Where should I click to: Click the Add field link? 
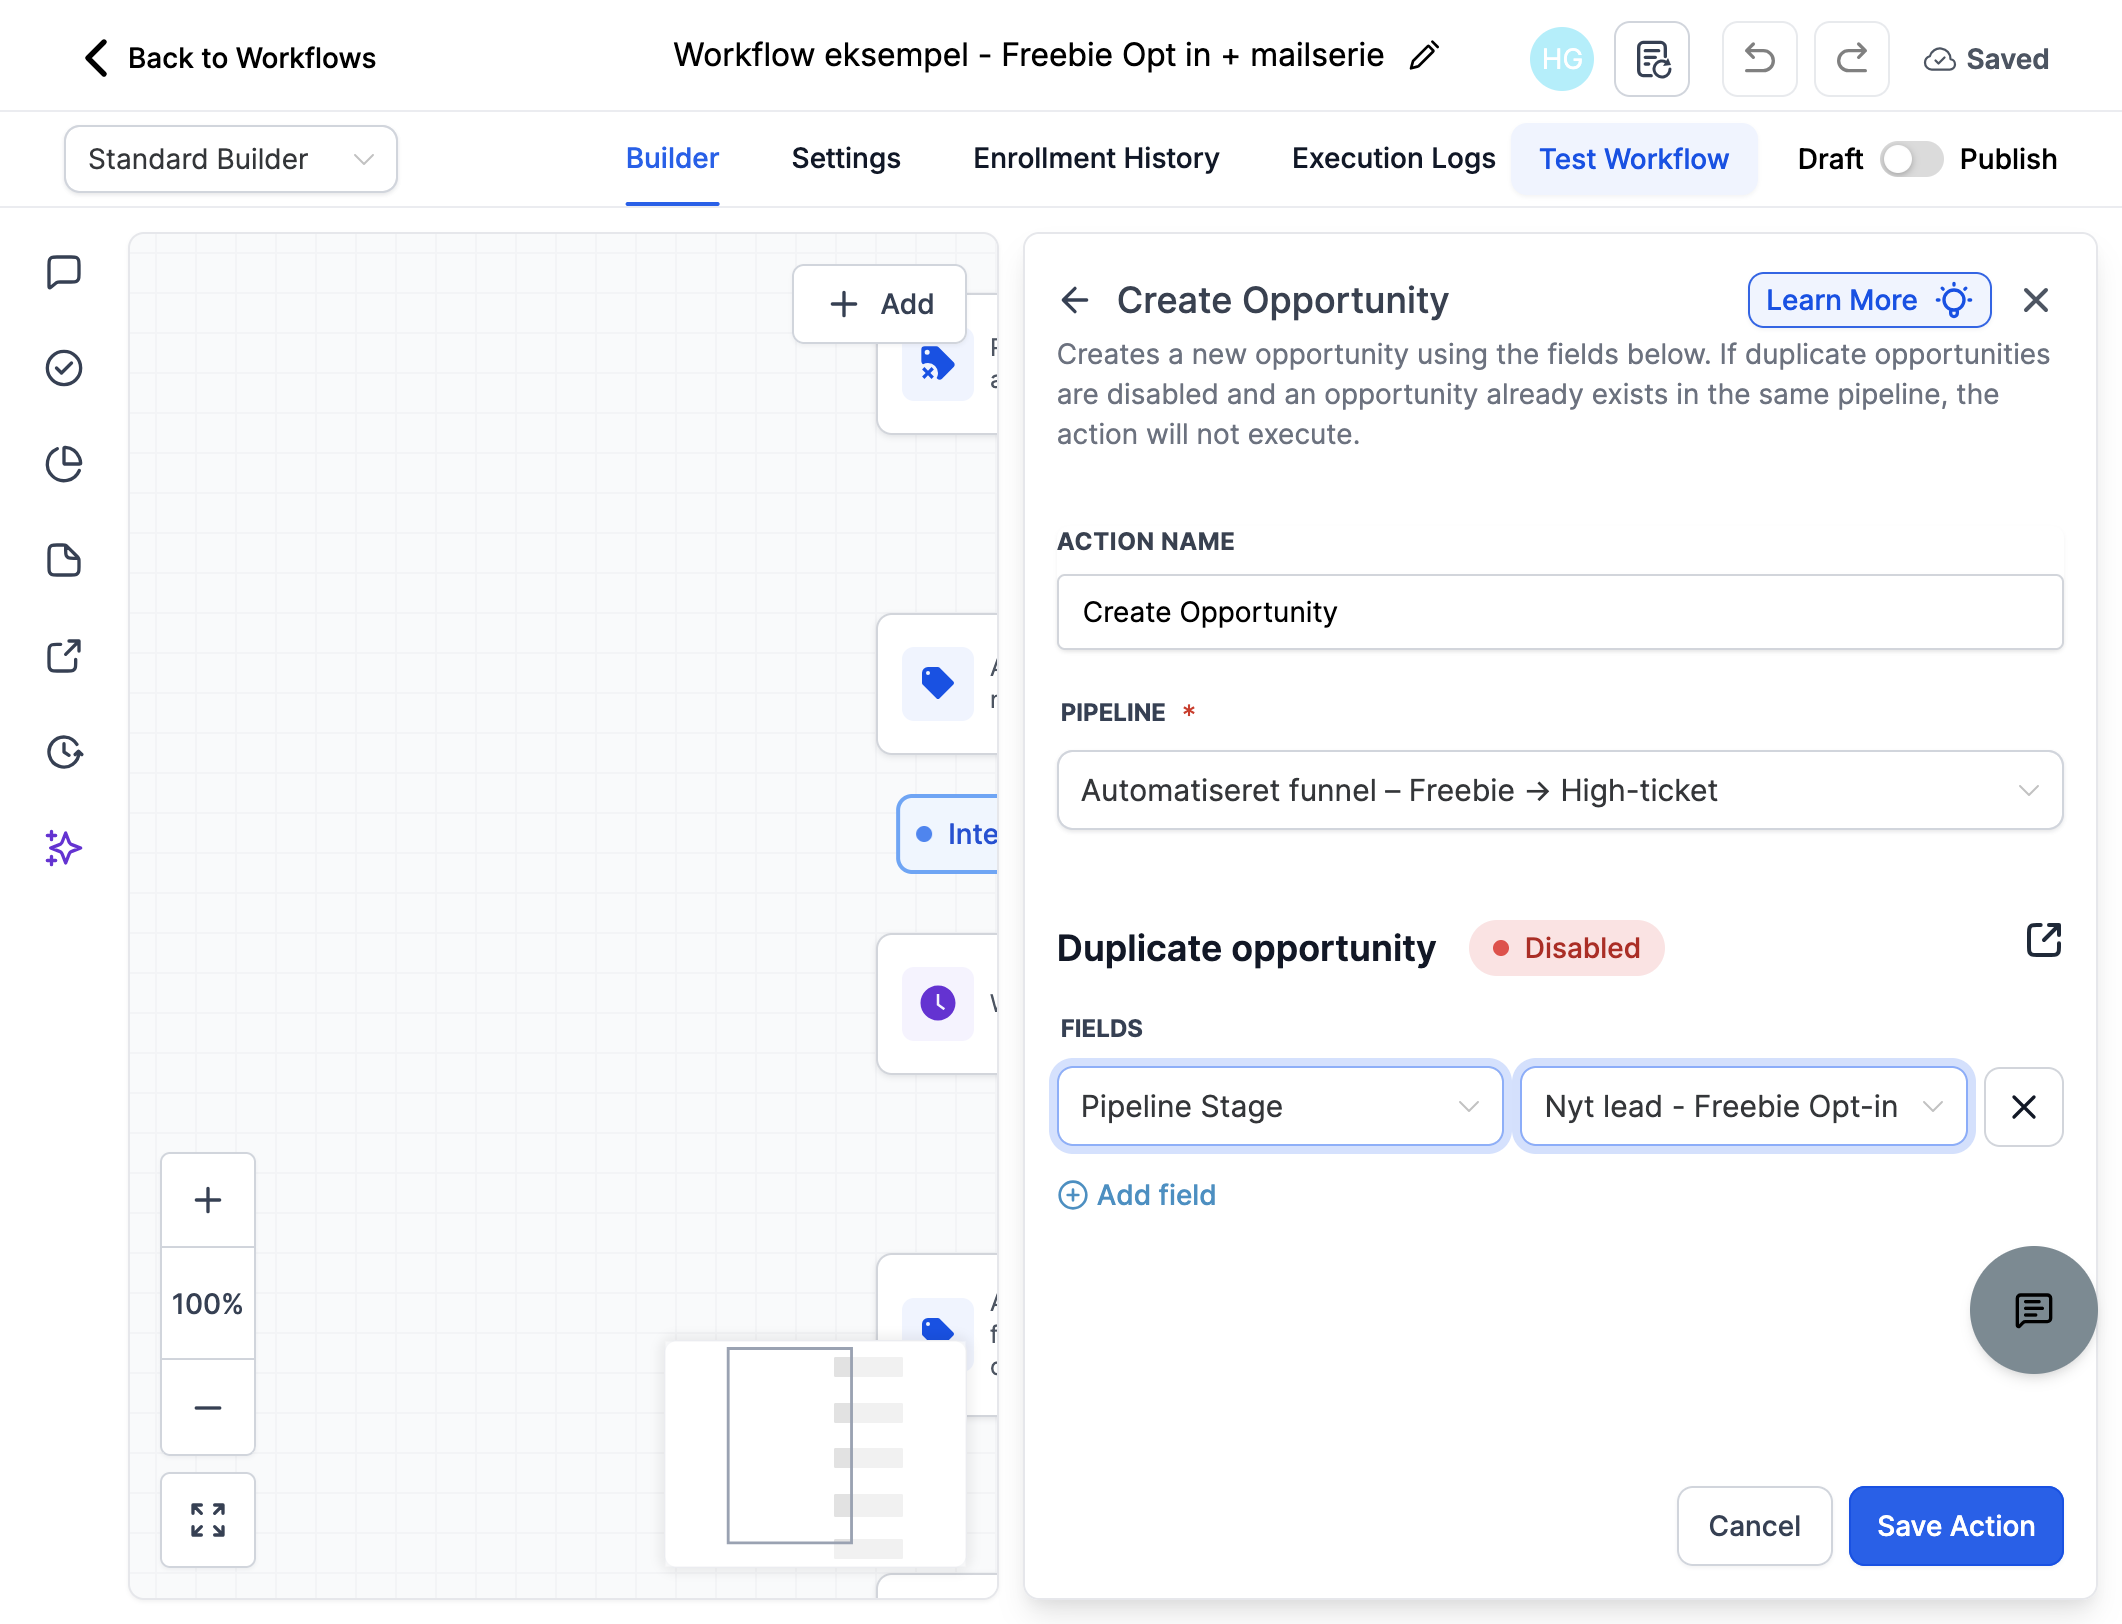[x=1137, y=1195]
